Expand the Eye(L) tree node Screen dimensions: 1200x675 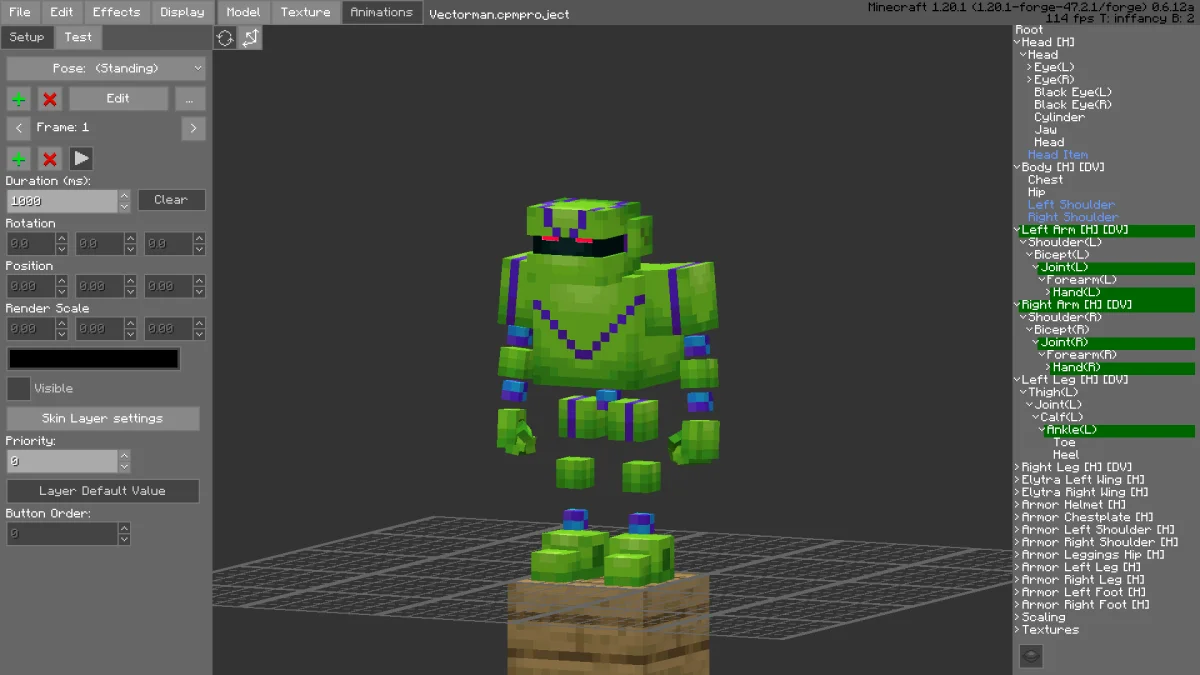click(1029, 67)
